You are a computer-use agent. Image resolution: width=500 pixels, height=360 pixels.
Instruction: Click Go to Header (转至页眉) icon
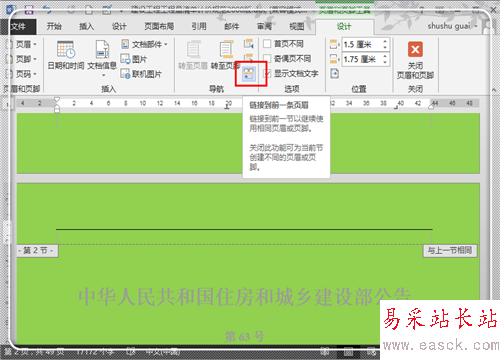[193, 50]
